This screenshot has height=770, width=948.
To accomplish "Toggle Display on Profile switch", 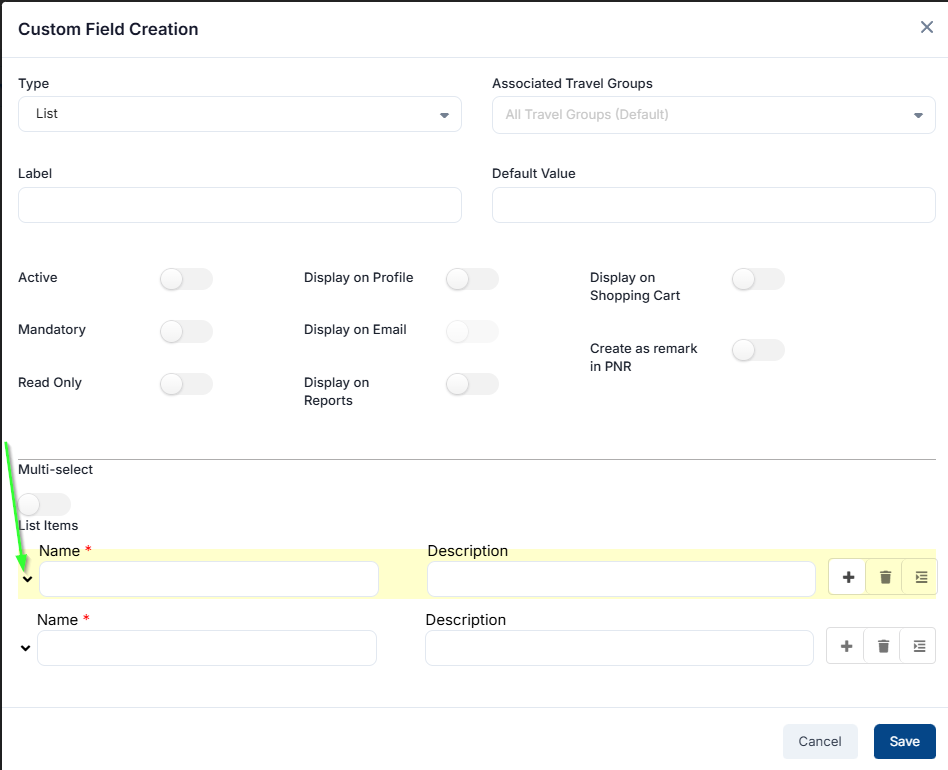I will (472, 279).
